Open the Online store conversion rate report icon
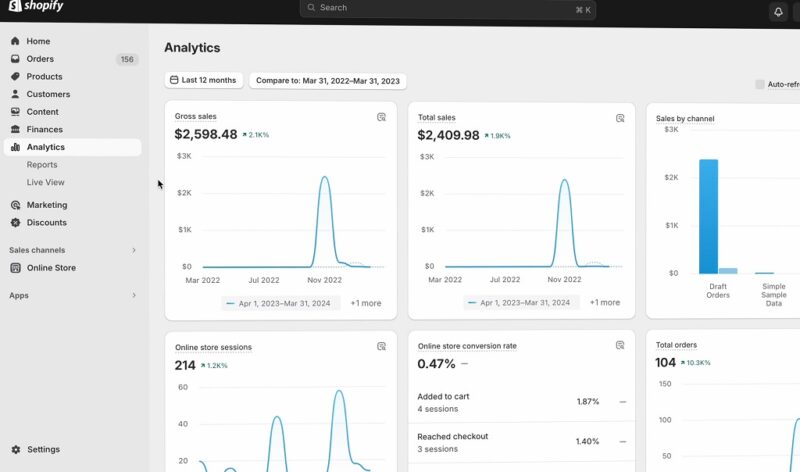The image size is (800, 472). click(620, 347)
